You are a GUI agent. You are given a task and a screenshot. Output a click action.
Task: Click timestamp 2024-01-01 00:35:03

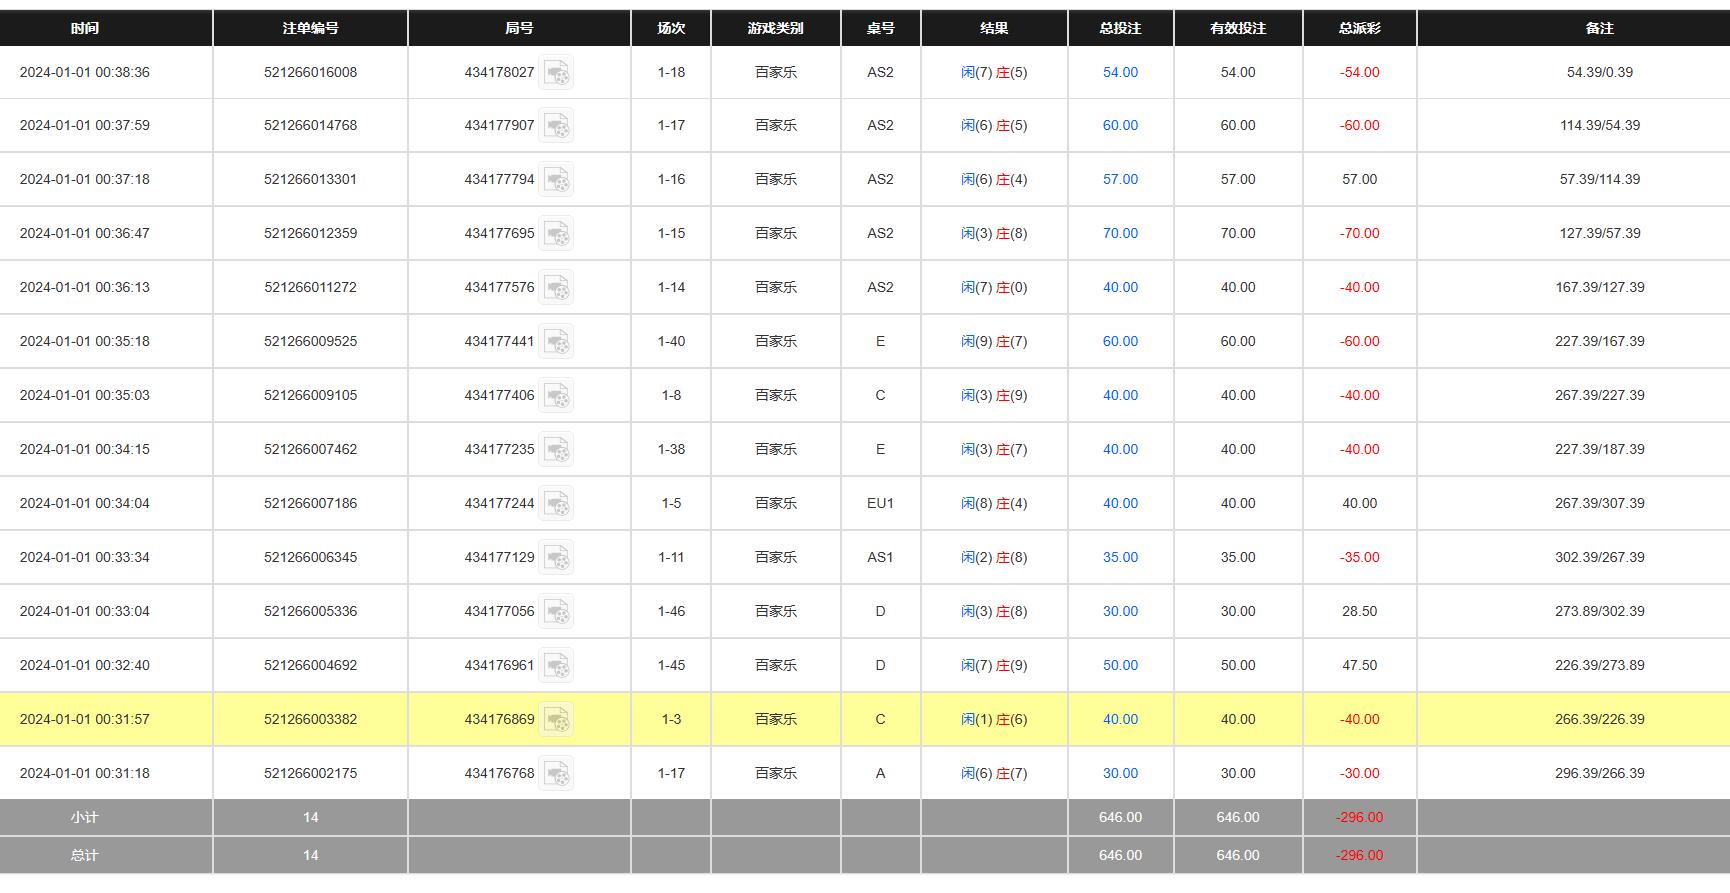[x=85, y=395]
